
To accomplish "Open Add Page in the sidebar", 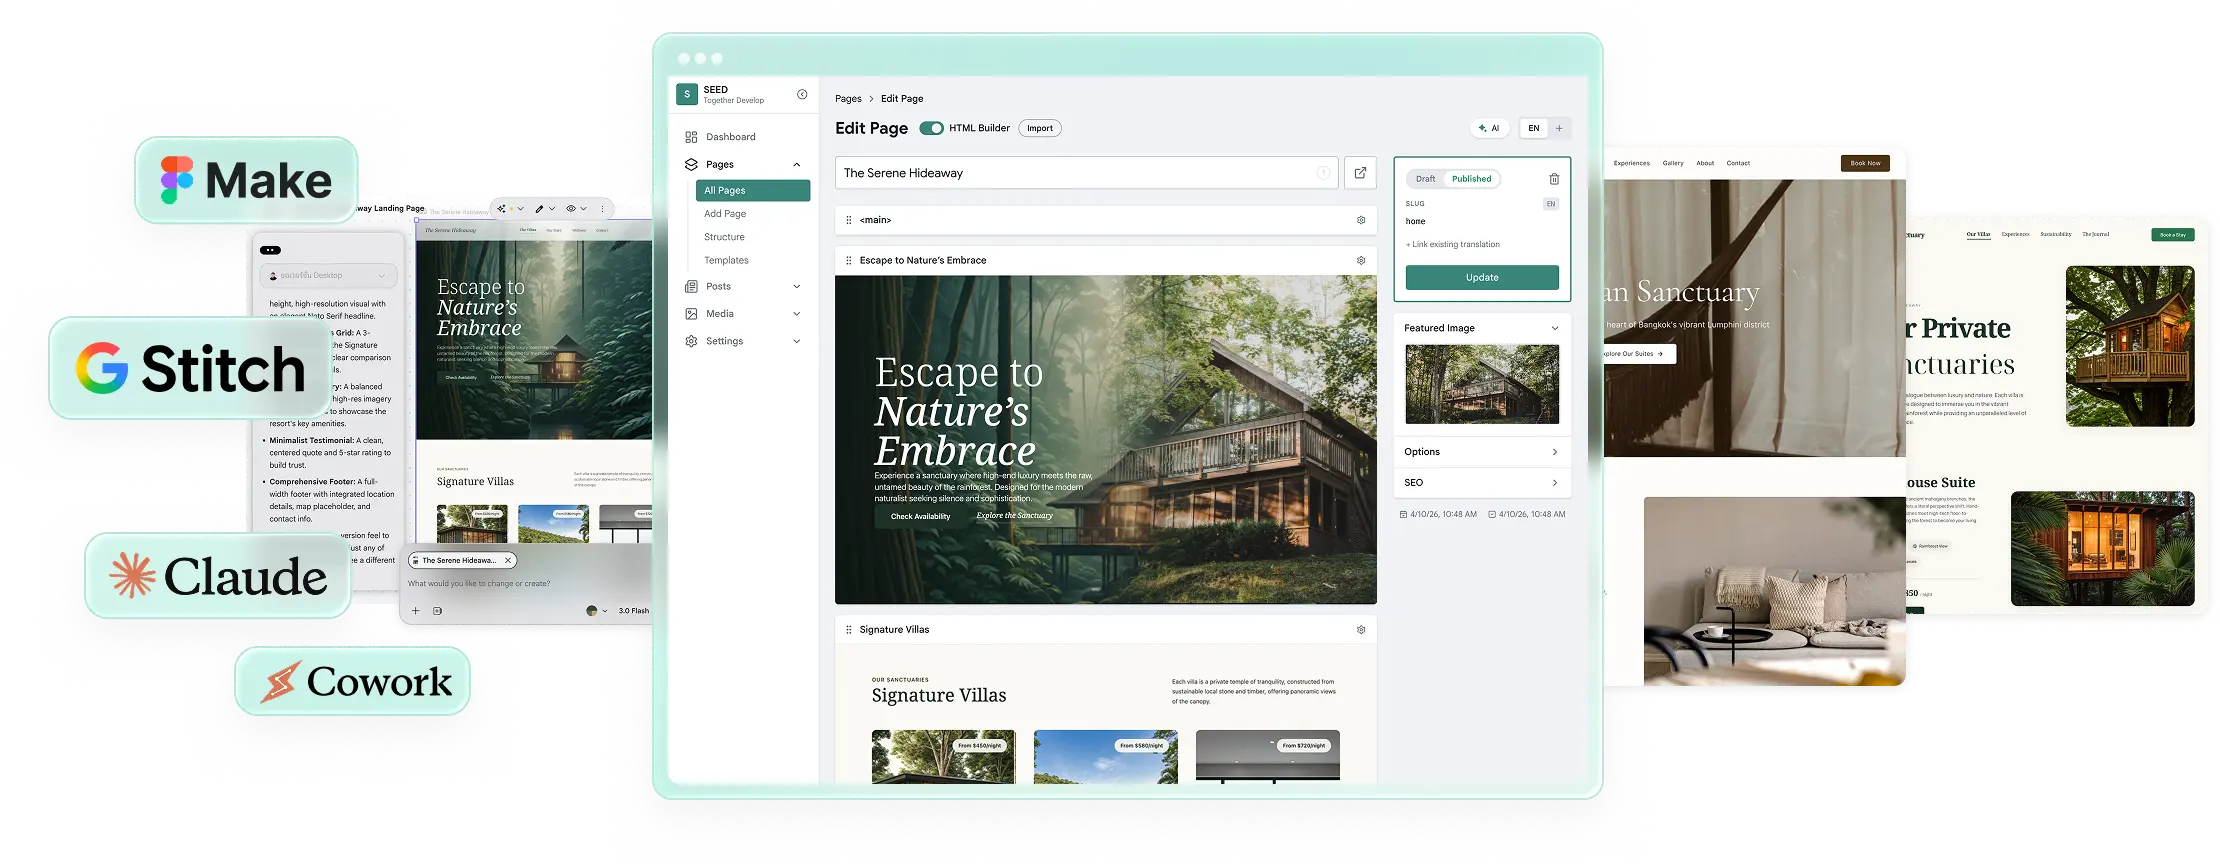I will (725, 214).
